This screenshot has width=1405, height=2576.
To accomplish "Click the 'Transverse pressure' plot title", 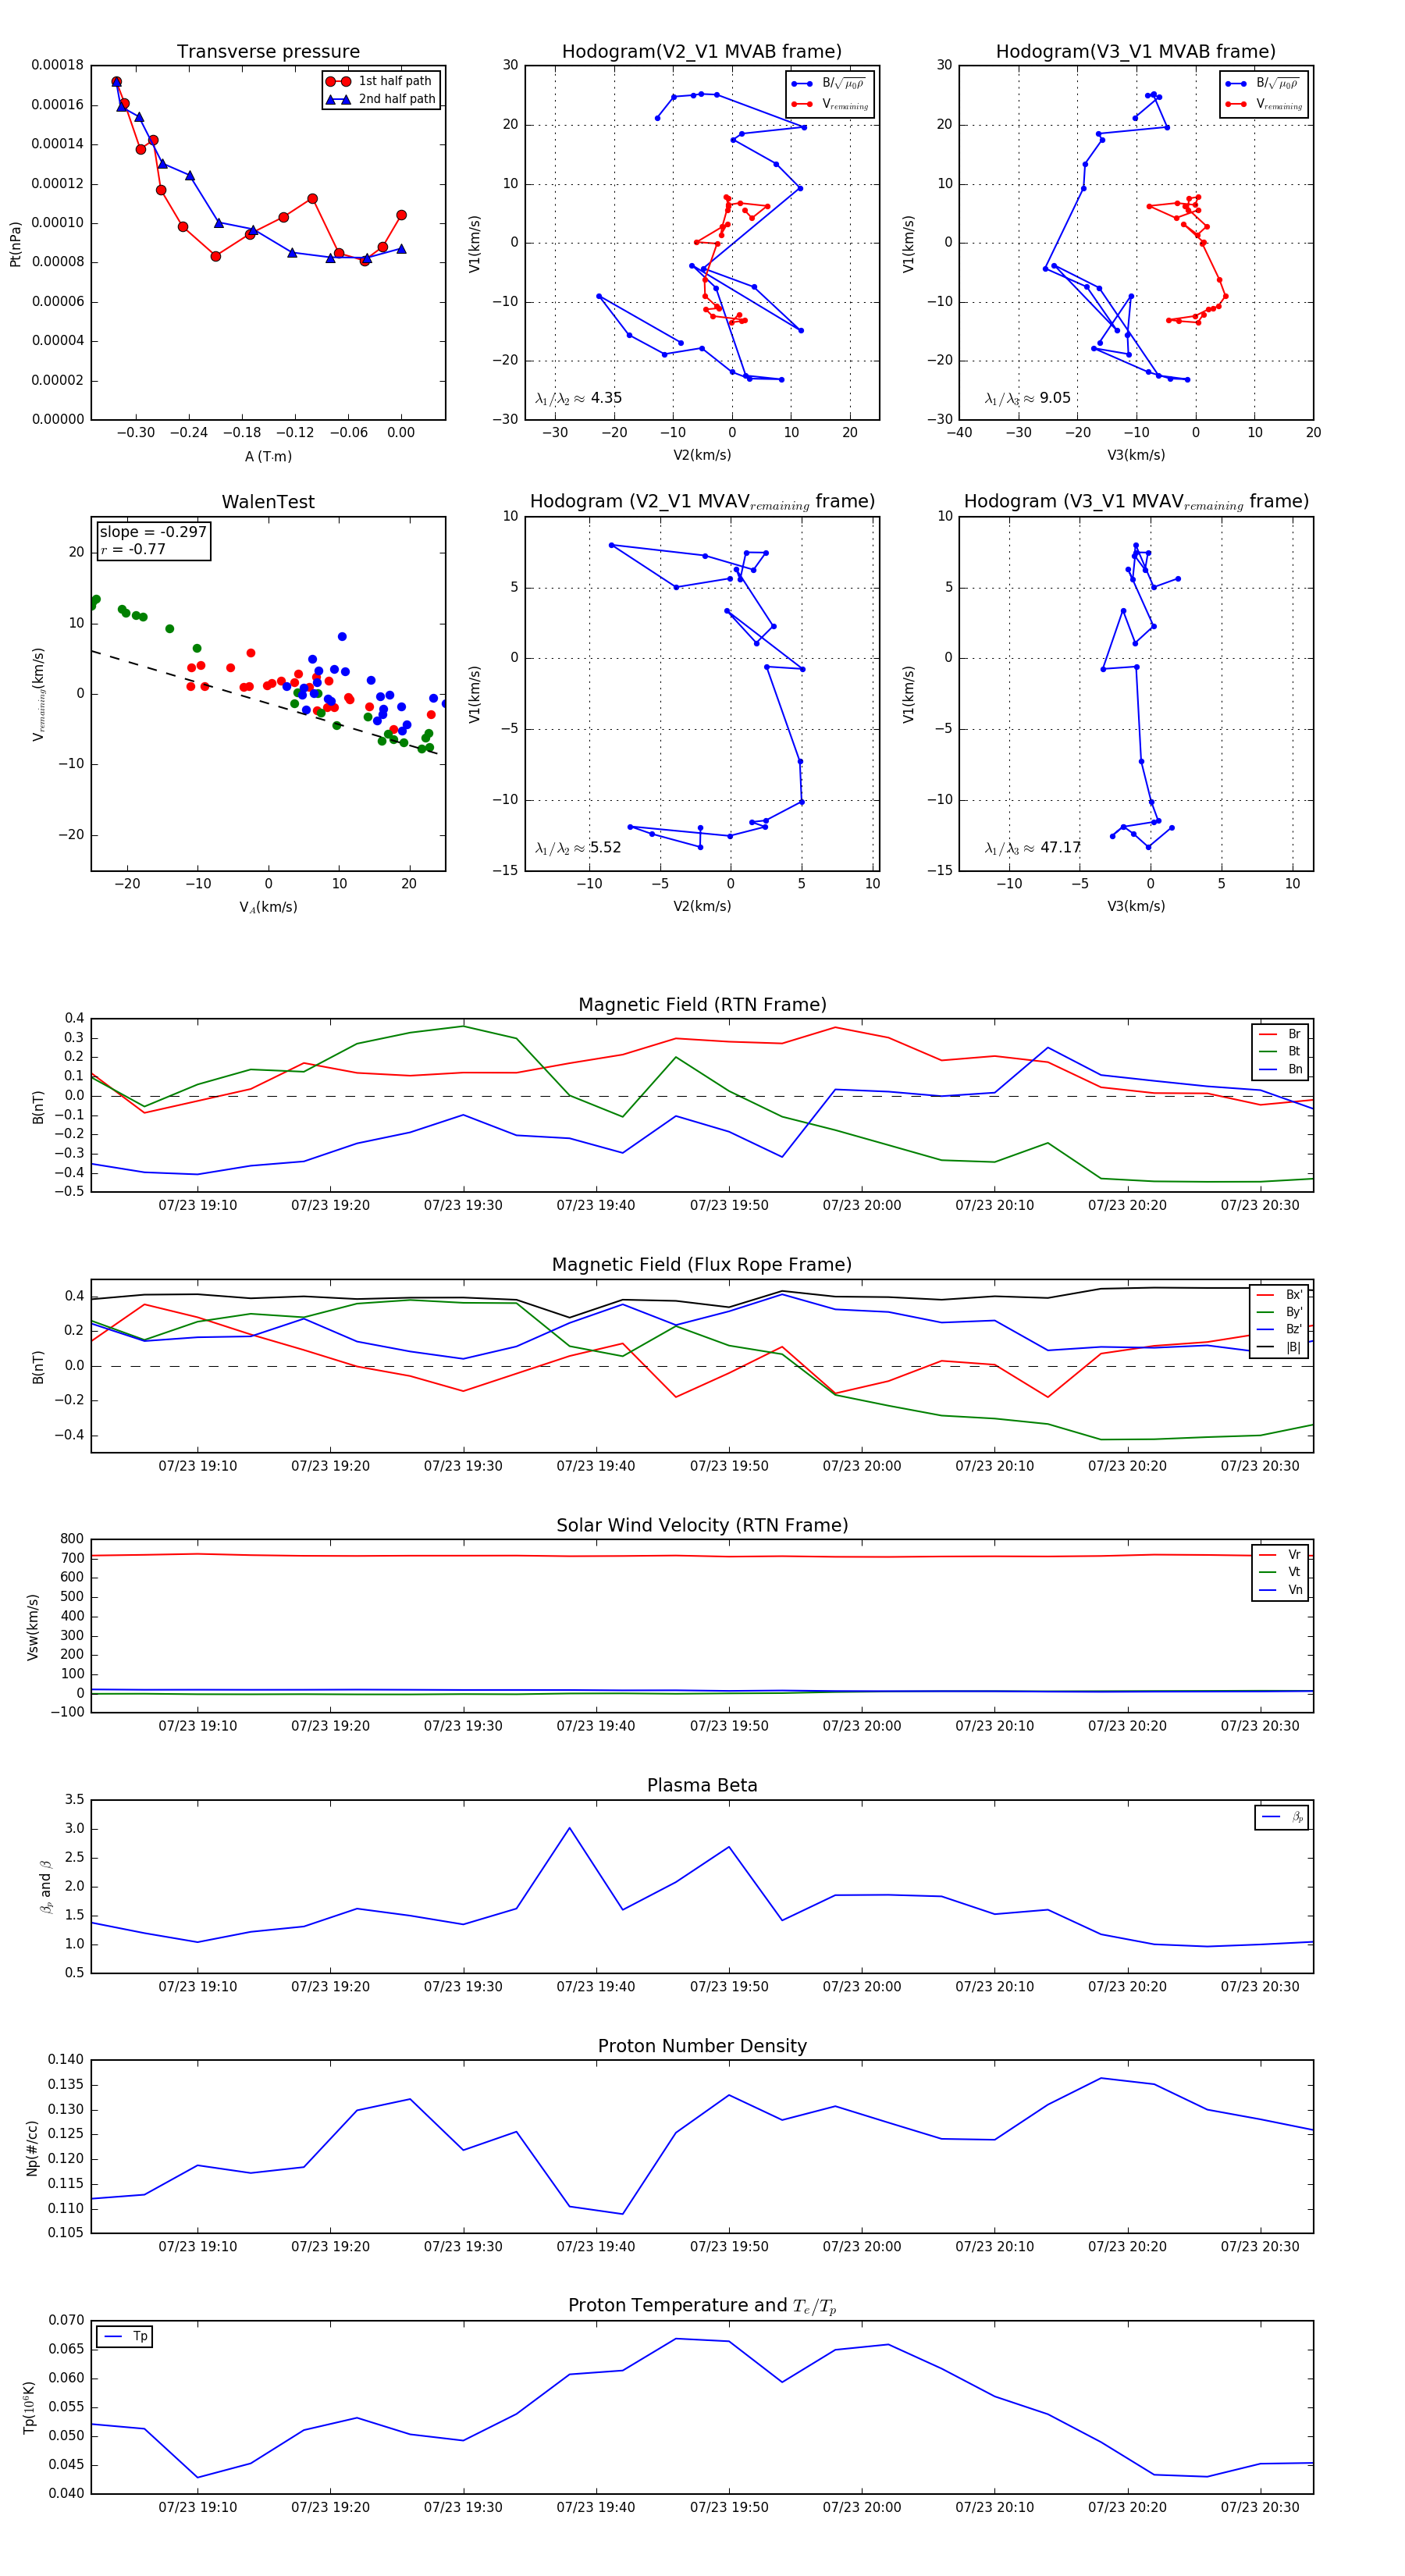I will [268, 52].
